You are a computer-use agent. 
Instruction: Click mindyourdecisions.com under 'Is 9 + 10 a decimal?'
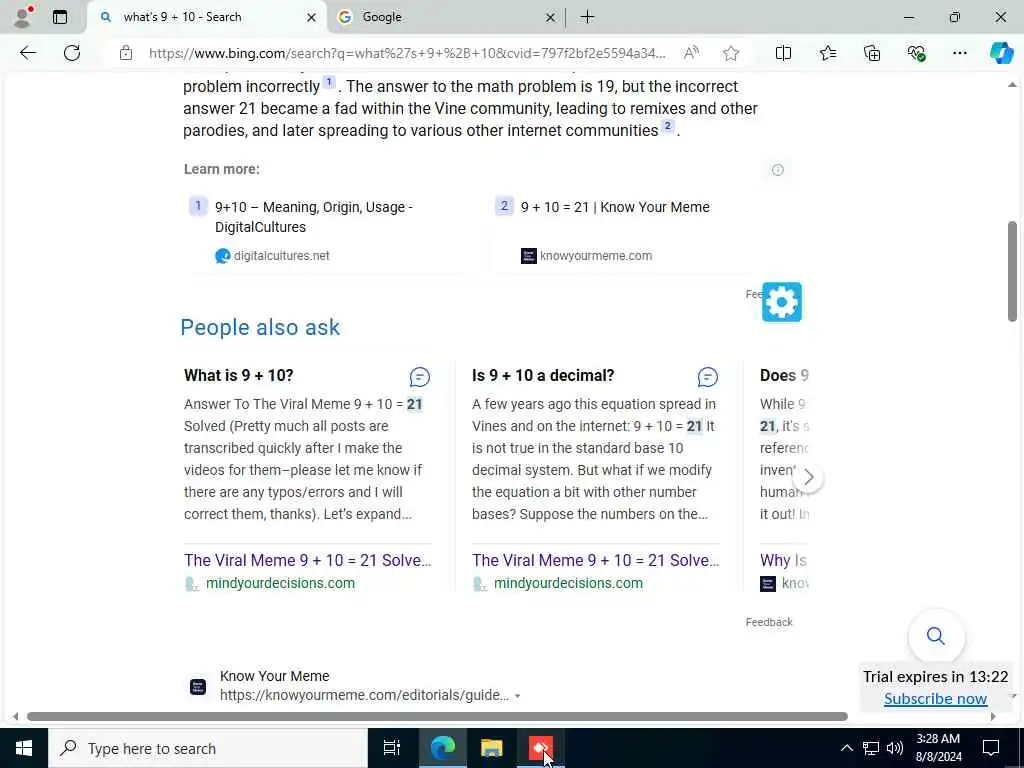(568, 583)
